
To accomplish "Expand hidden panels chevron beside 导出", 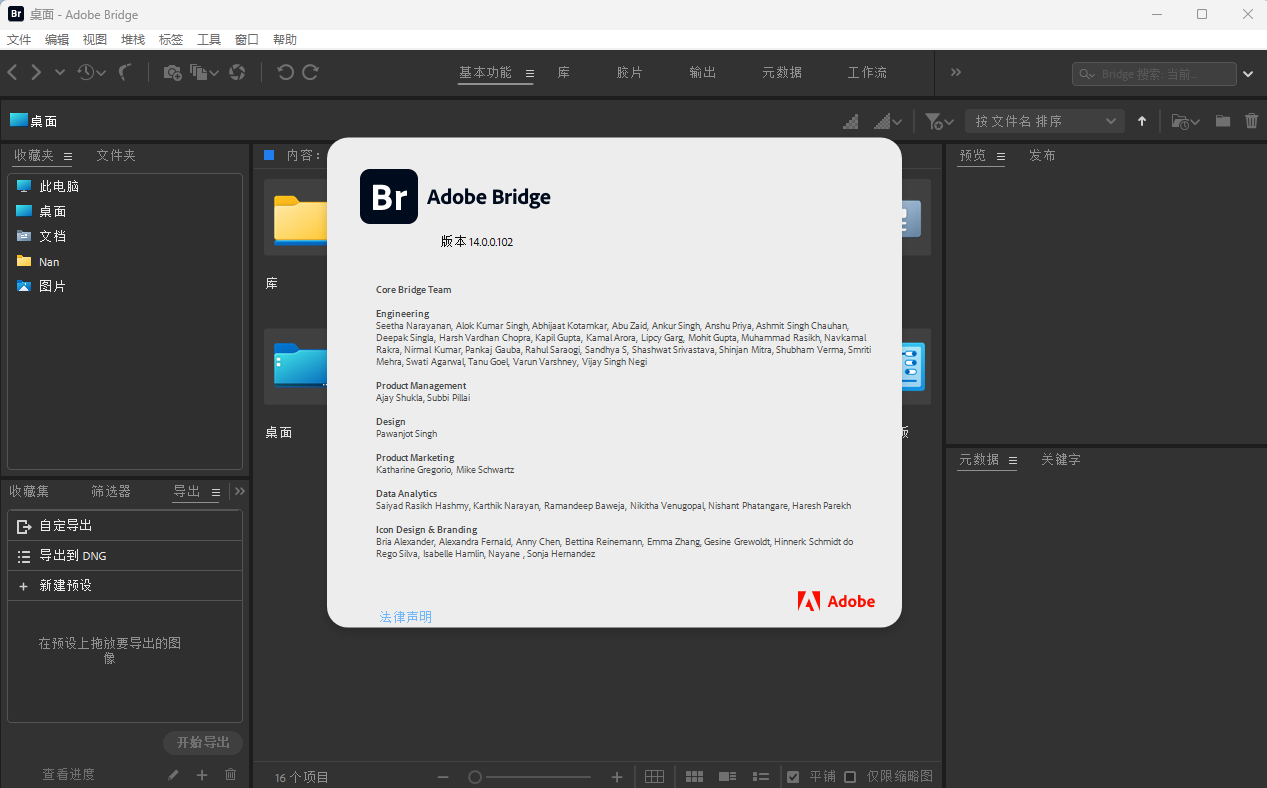I will pyautogui.click(x=240, y=491).
